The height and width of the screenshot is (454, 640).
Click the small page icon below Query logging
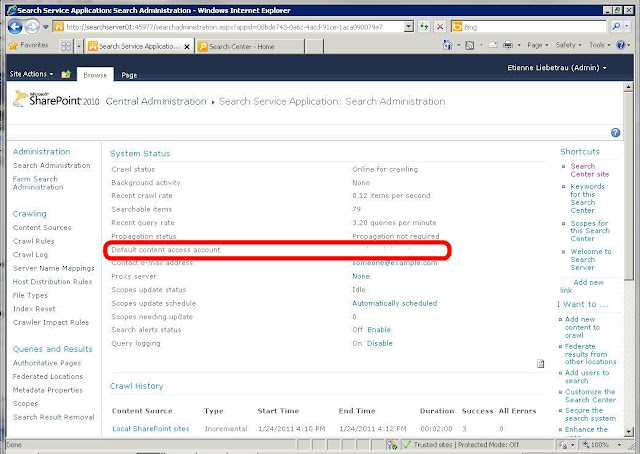tap(540, 364)
